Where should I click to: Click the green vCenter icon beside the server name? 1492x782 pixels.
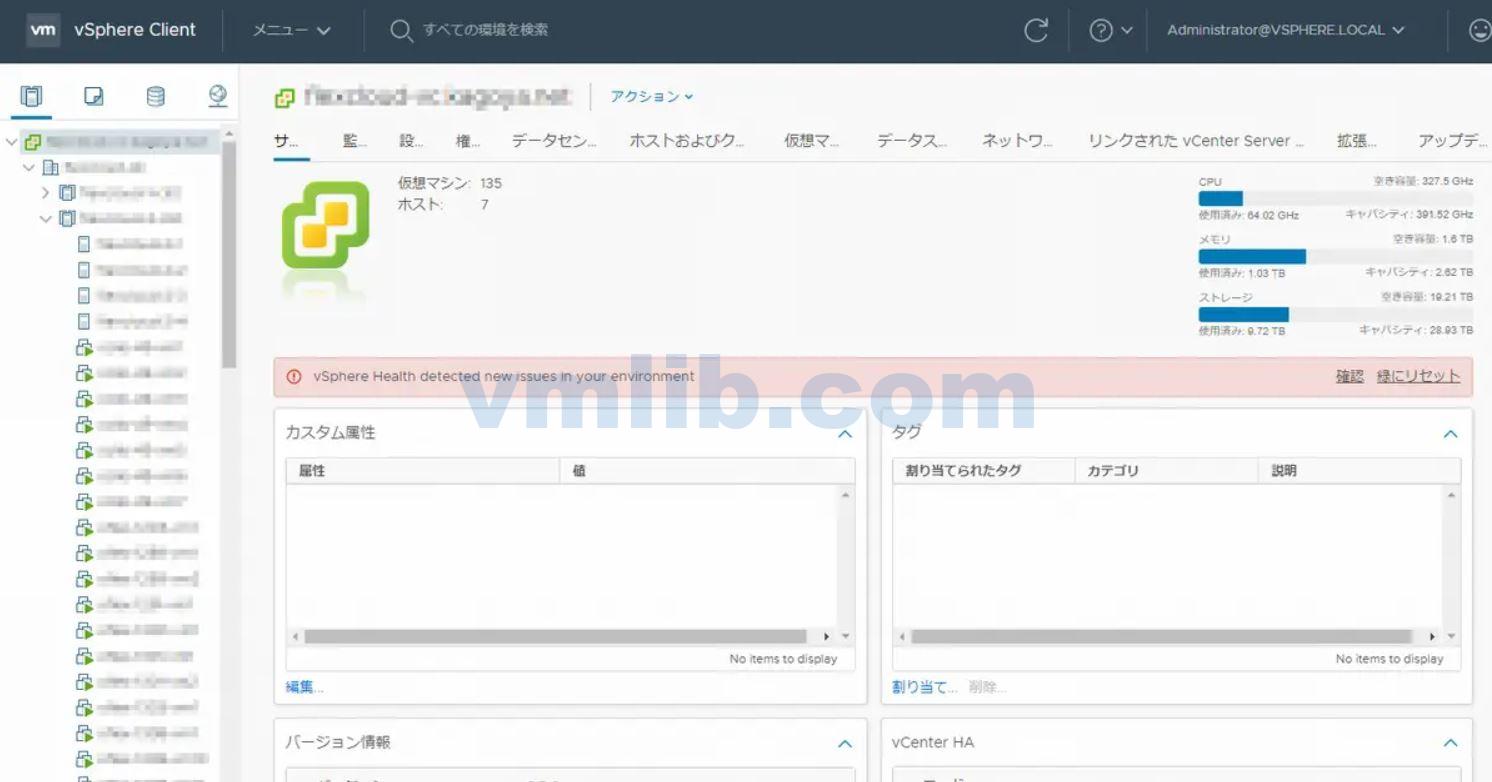coord(282,95)
